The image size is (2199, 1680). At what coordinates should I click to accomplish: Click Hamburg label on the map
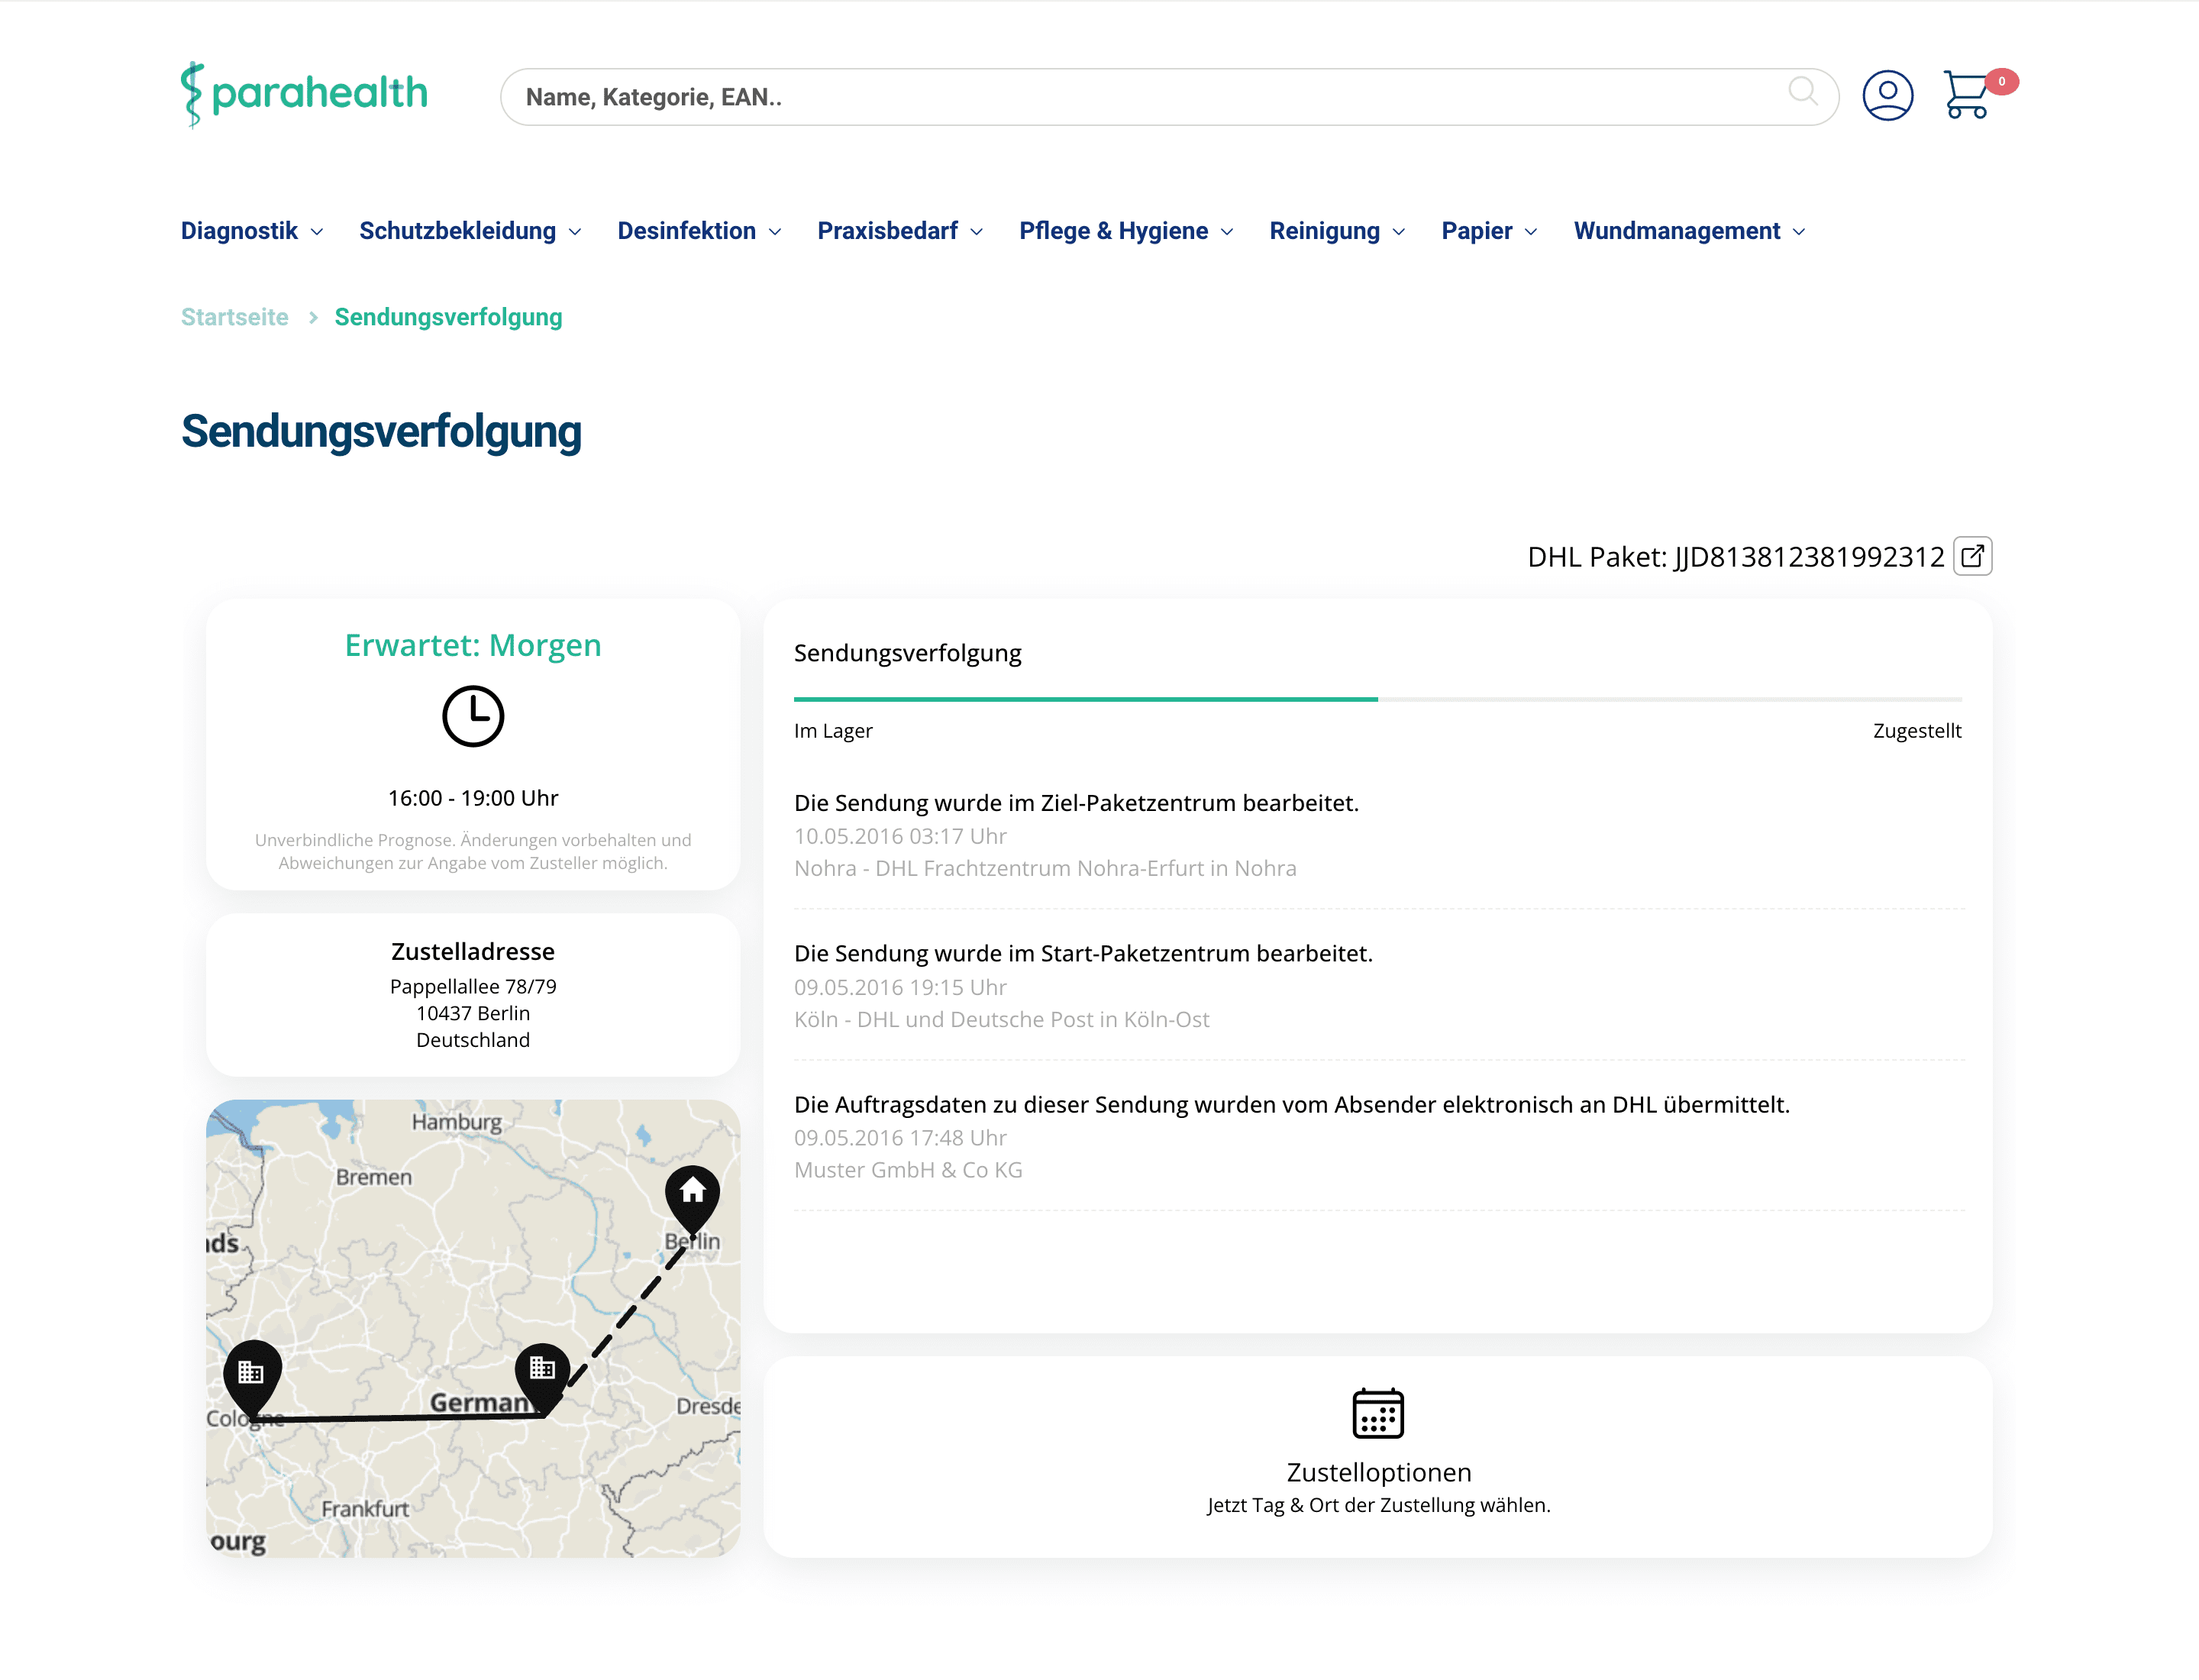[457, 1122]
